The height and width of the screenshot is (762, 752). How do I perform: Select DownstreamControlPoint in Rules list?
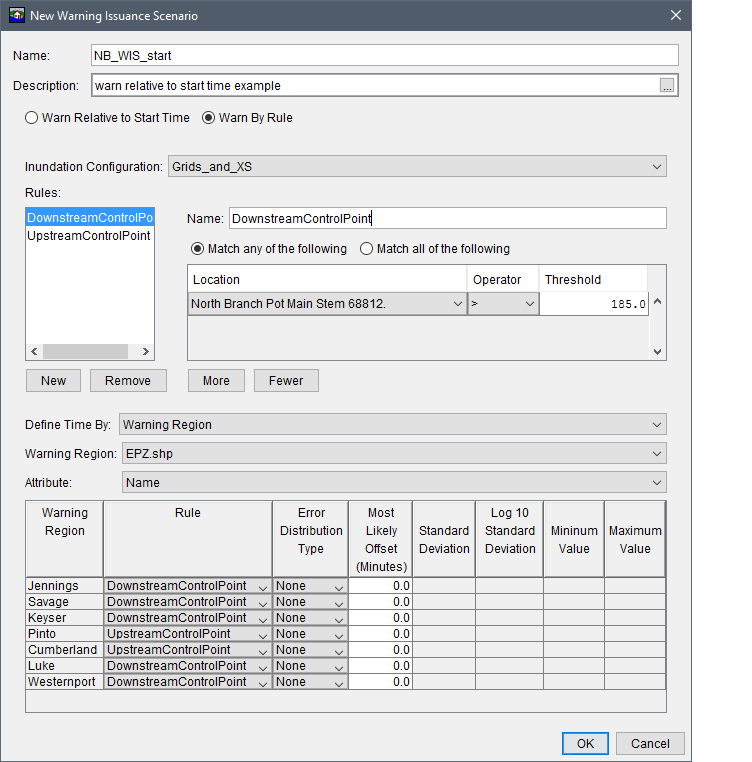coord(89,218)
